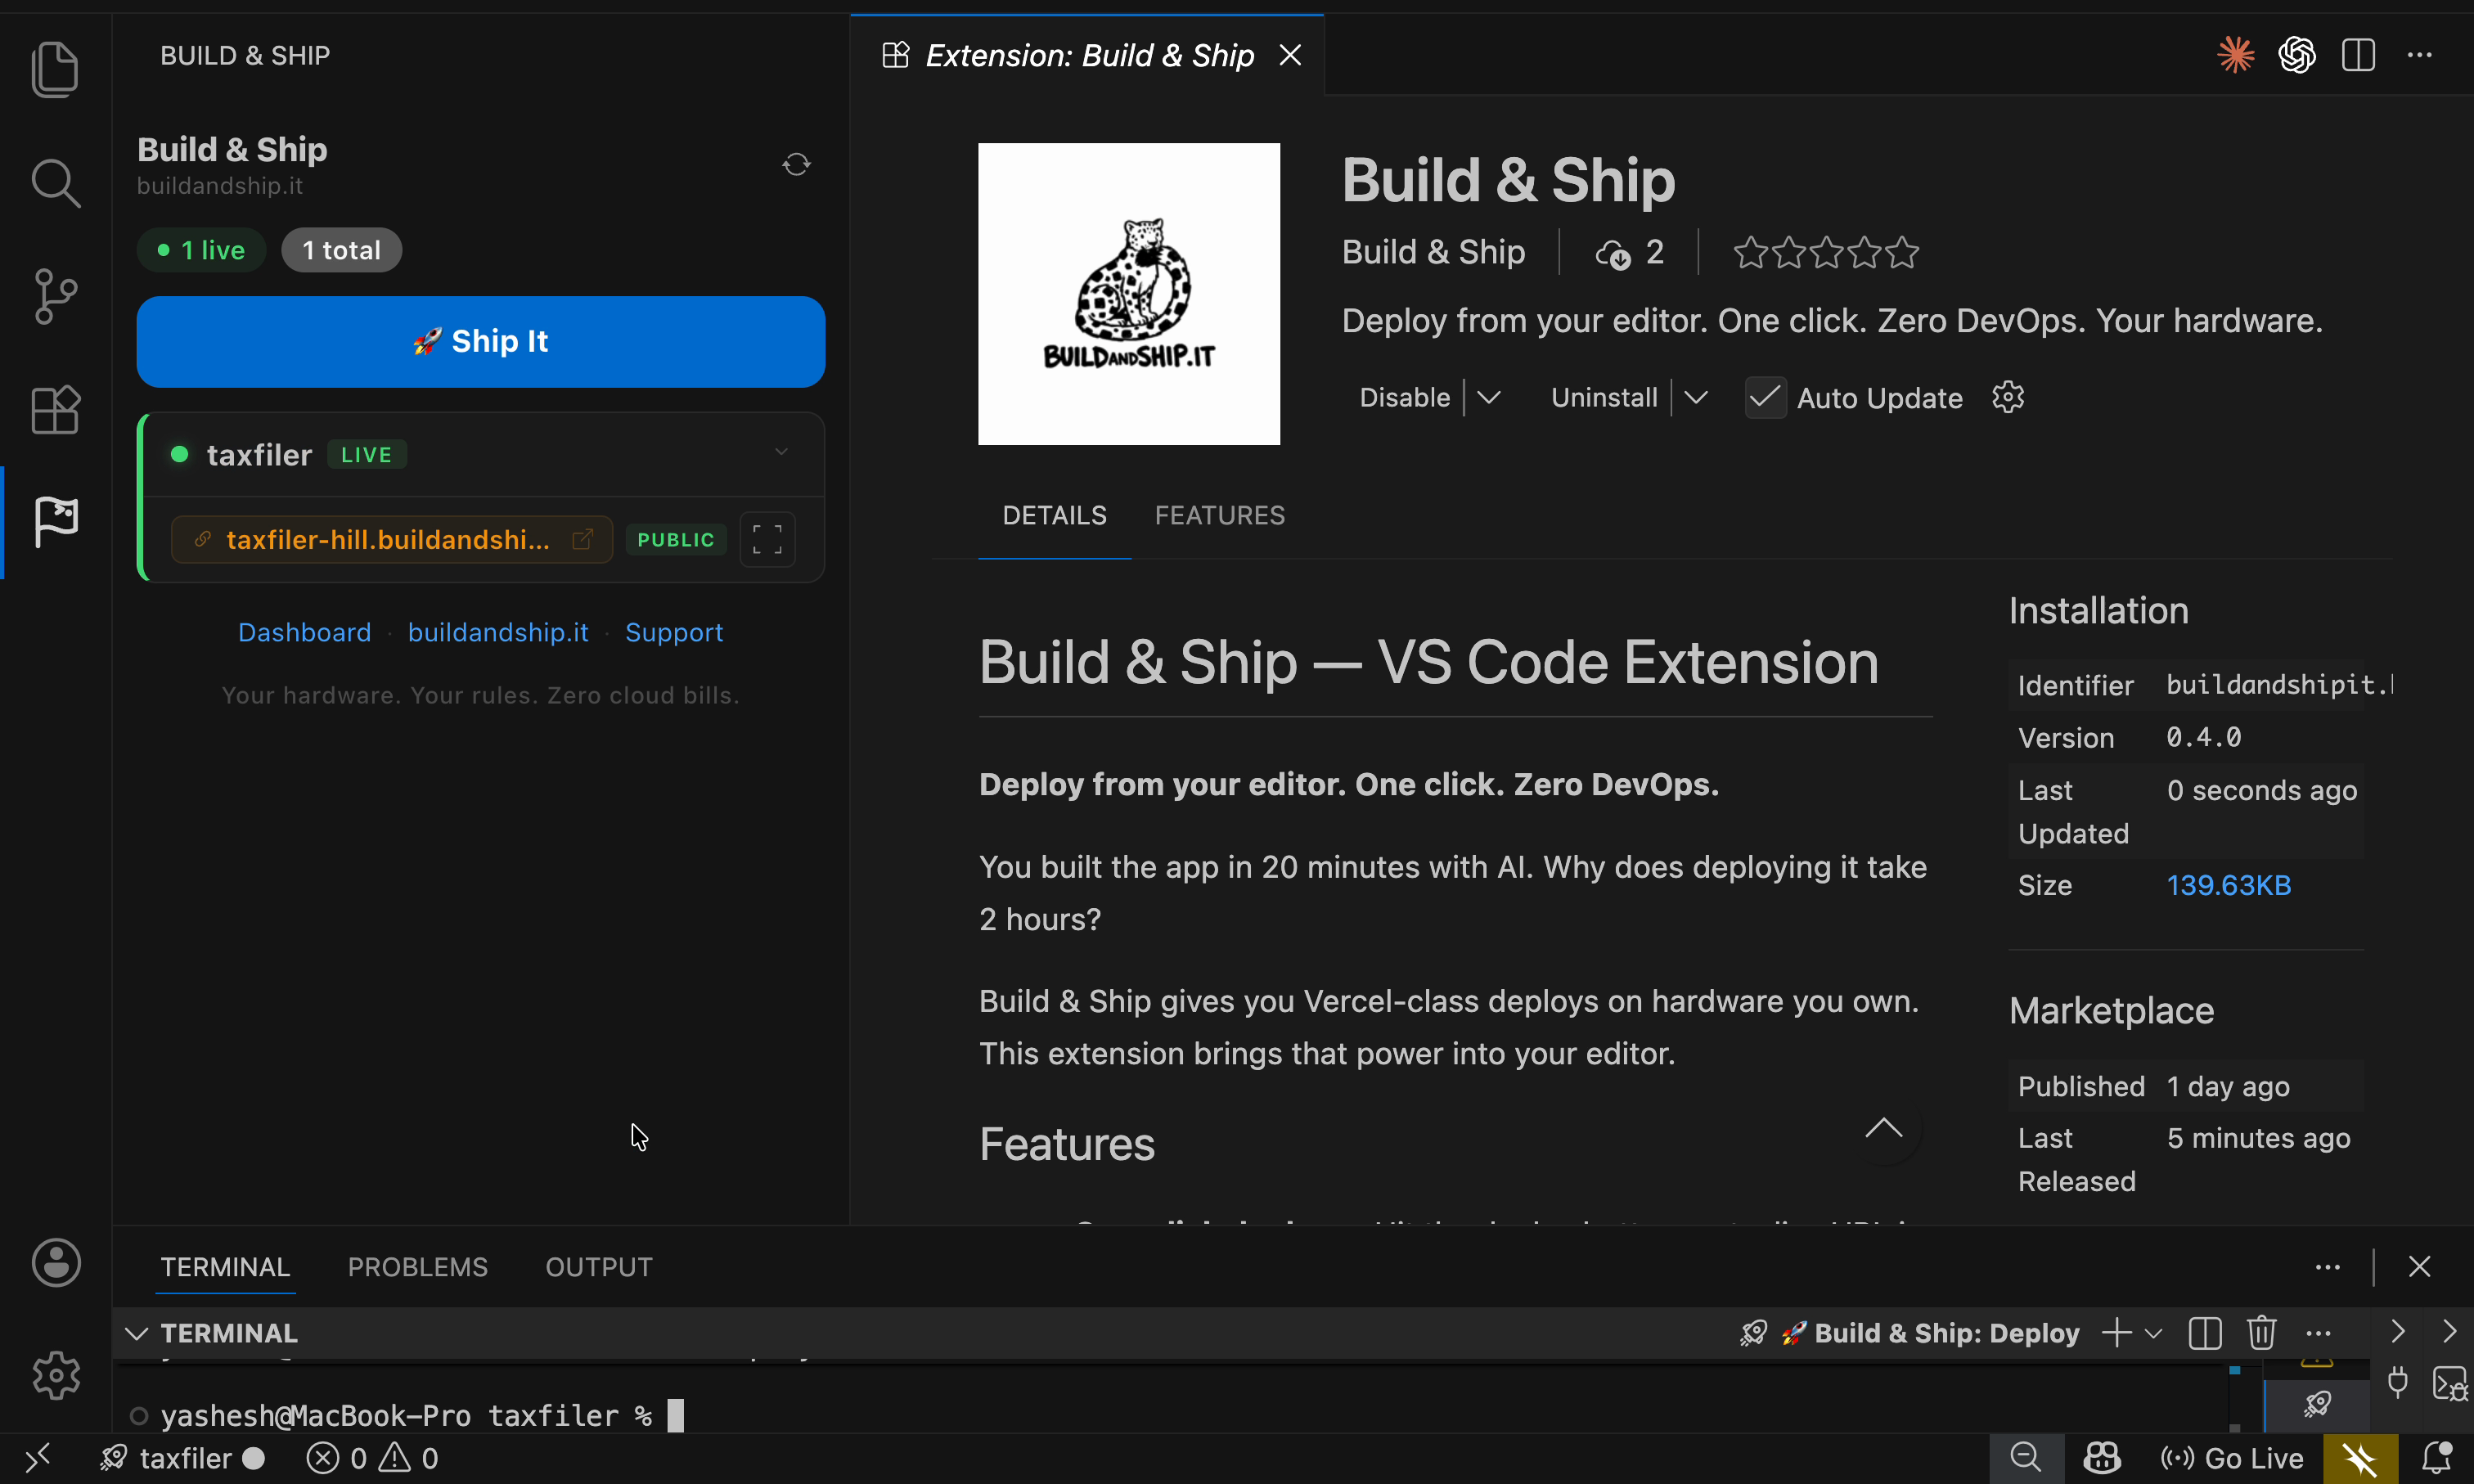The width and height of the screenshot is (2474, 1484).
Task: Switch to the FEATURES tab
Action: [x=1219, y=515]
